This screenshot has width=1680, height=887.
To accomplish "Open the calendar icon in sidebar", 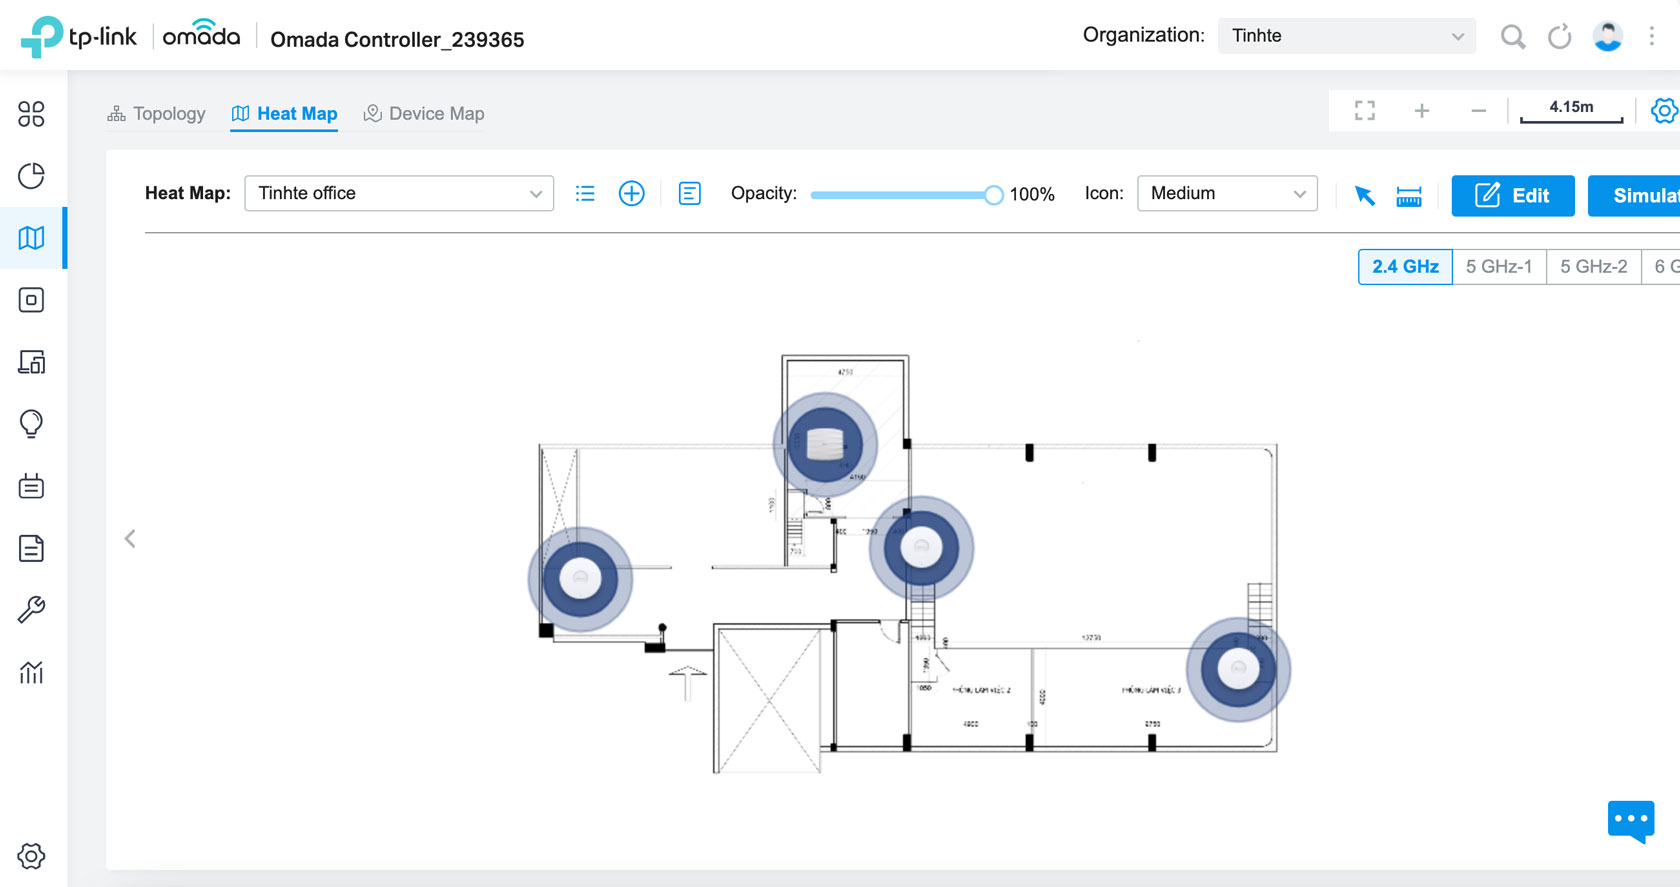I will tap(31, 486).
